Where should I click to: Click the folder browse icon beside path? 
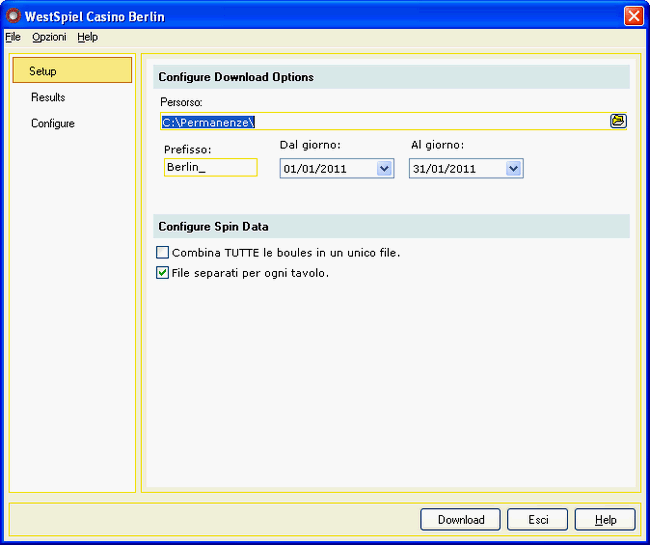(618, 121)
